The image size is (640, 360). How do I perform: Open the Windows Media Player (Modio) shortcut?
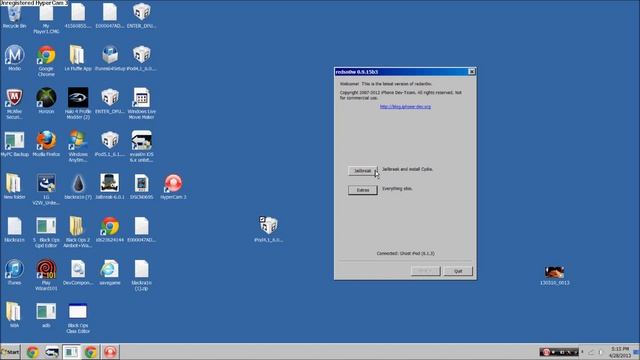coord(14,58)
